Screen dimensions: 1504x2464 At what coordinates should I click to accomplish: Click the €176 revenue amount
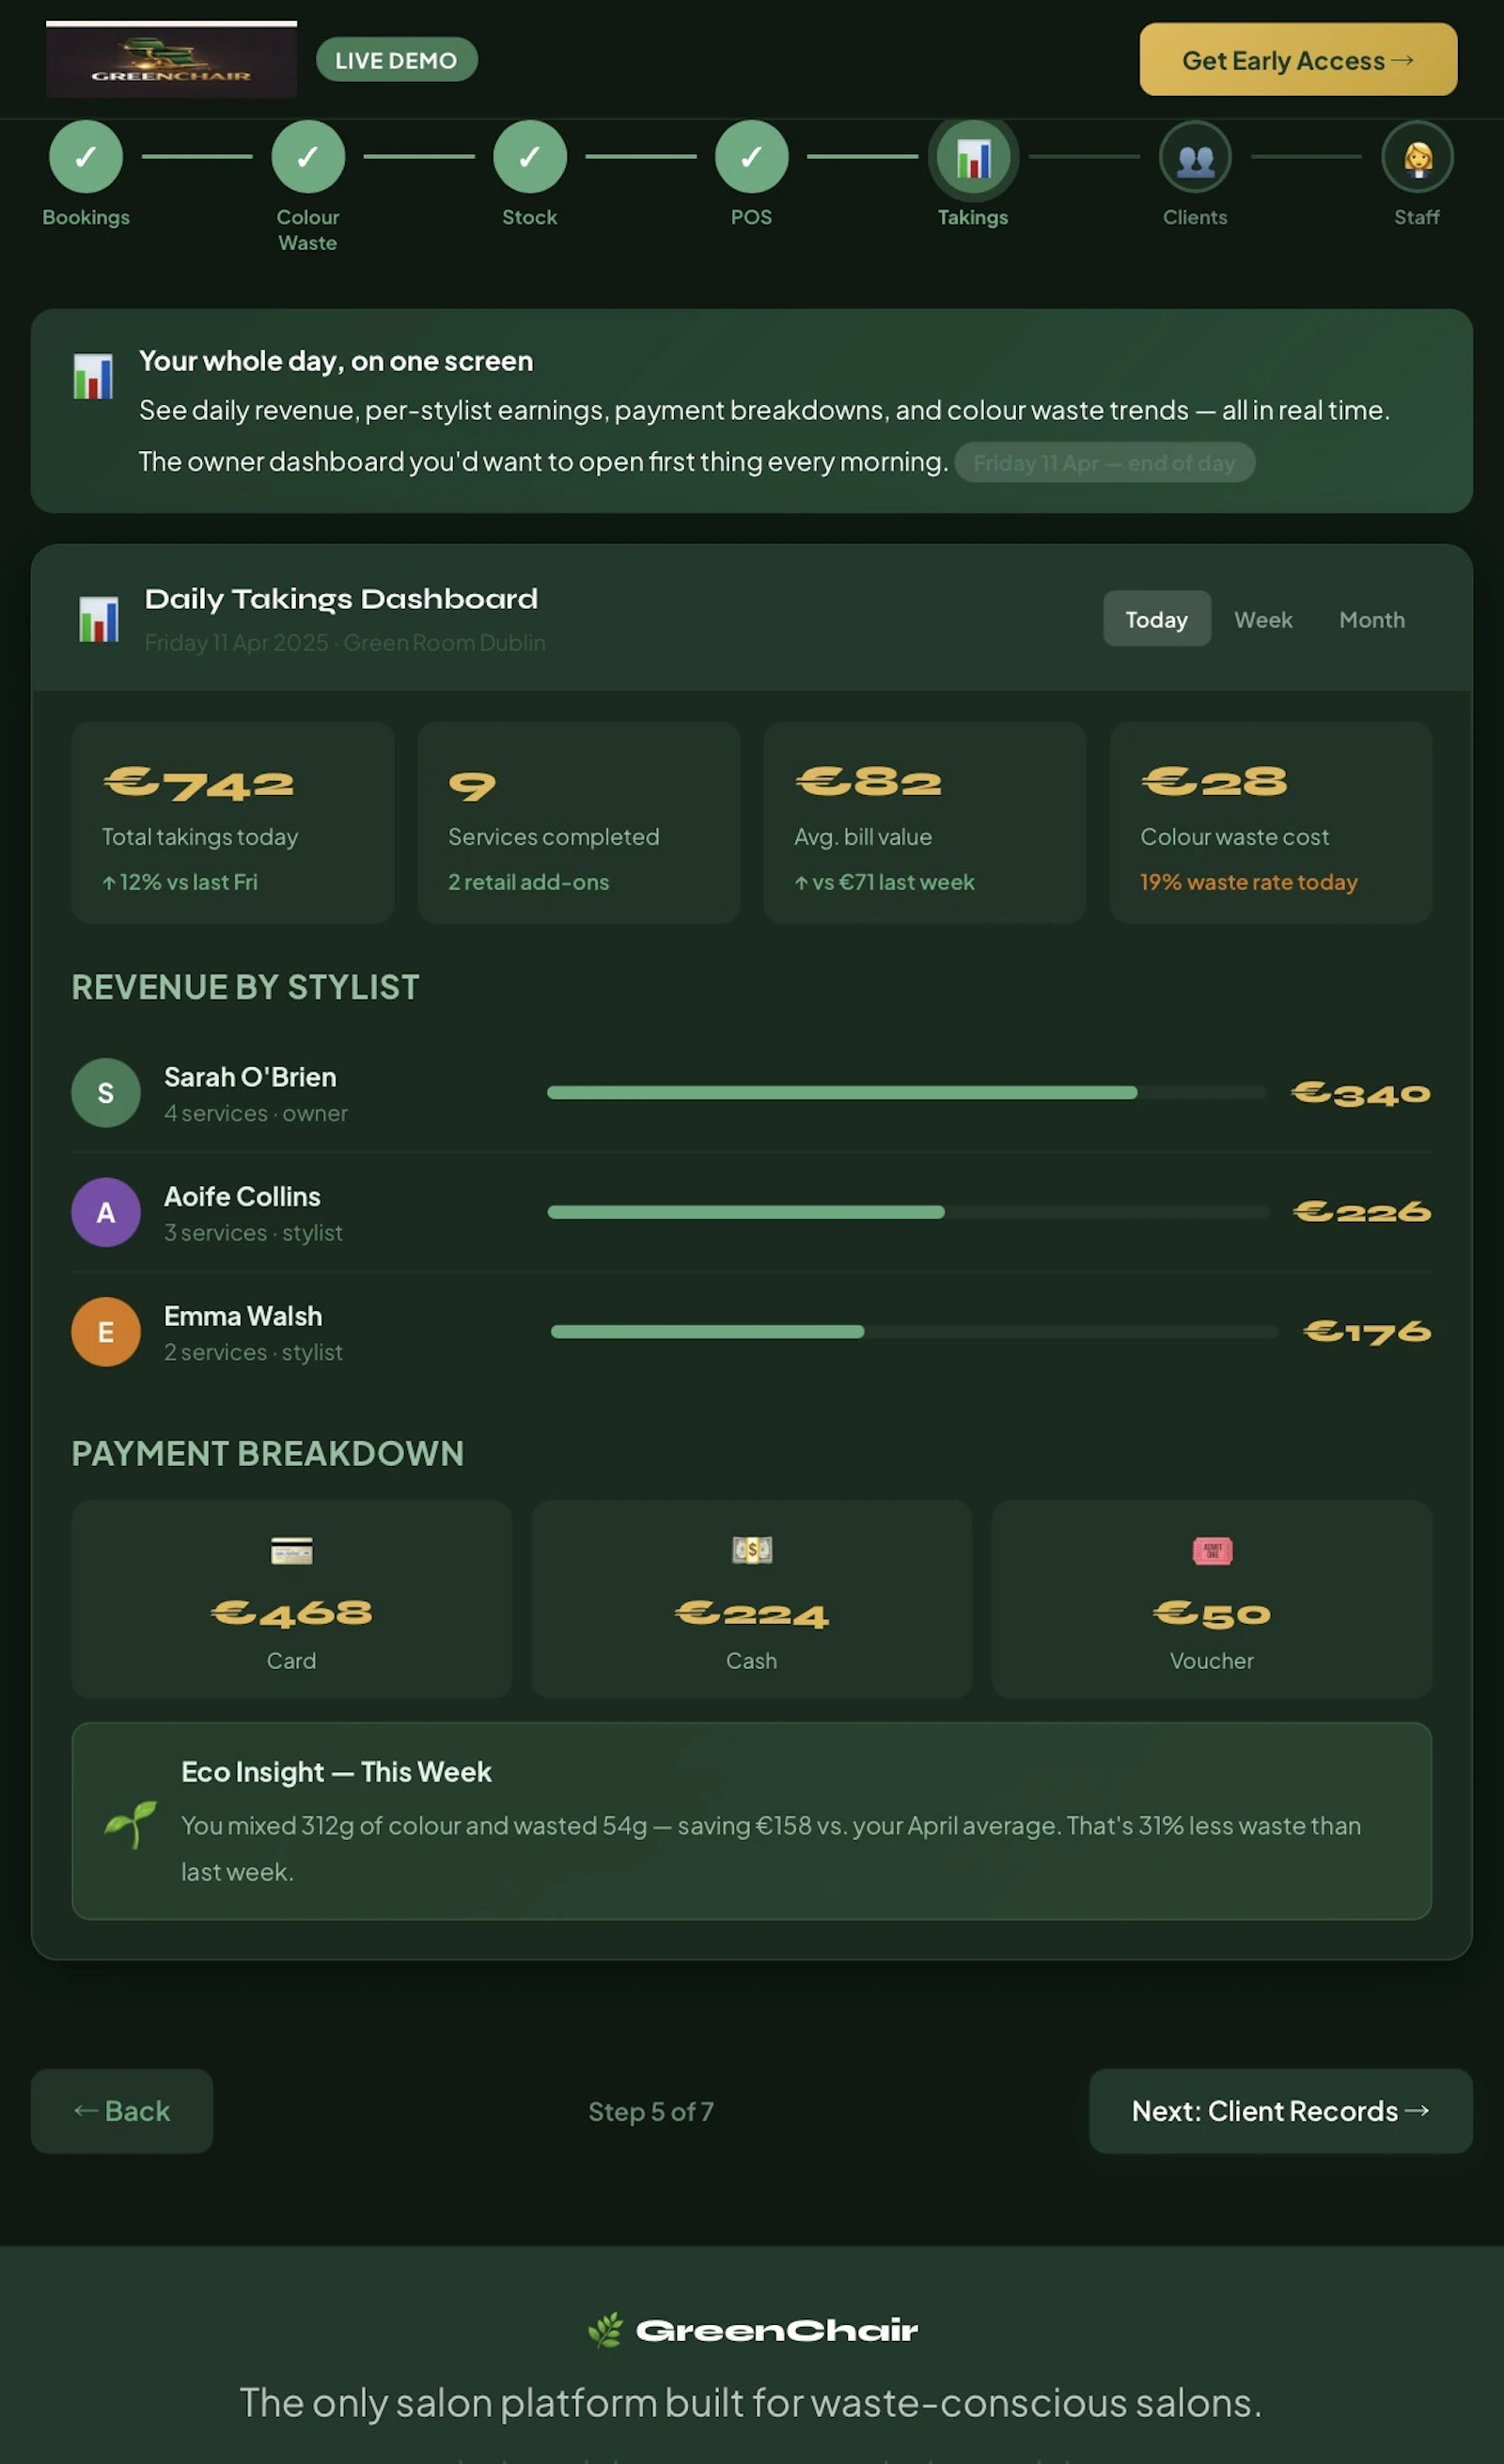point(1367,1332)
